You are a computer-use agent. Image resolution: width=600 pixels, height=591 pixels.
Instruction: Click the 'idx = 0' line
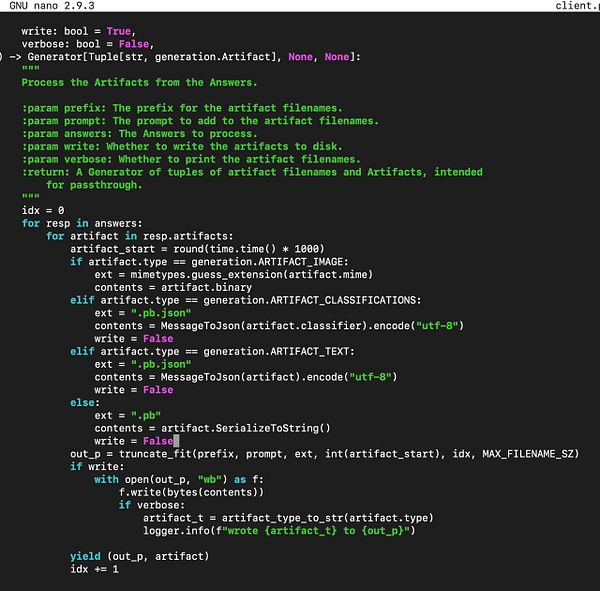point(43,211)
